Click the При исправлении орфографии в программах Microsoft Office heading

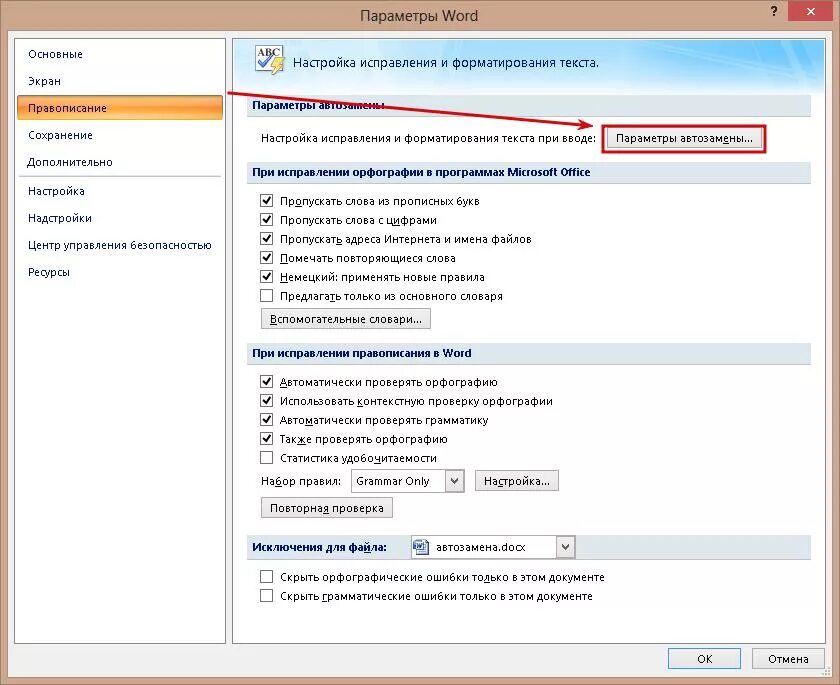click(x=421, y=172)
